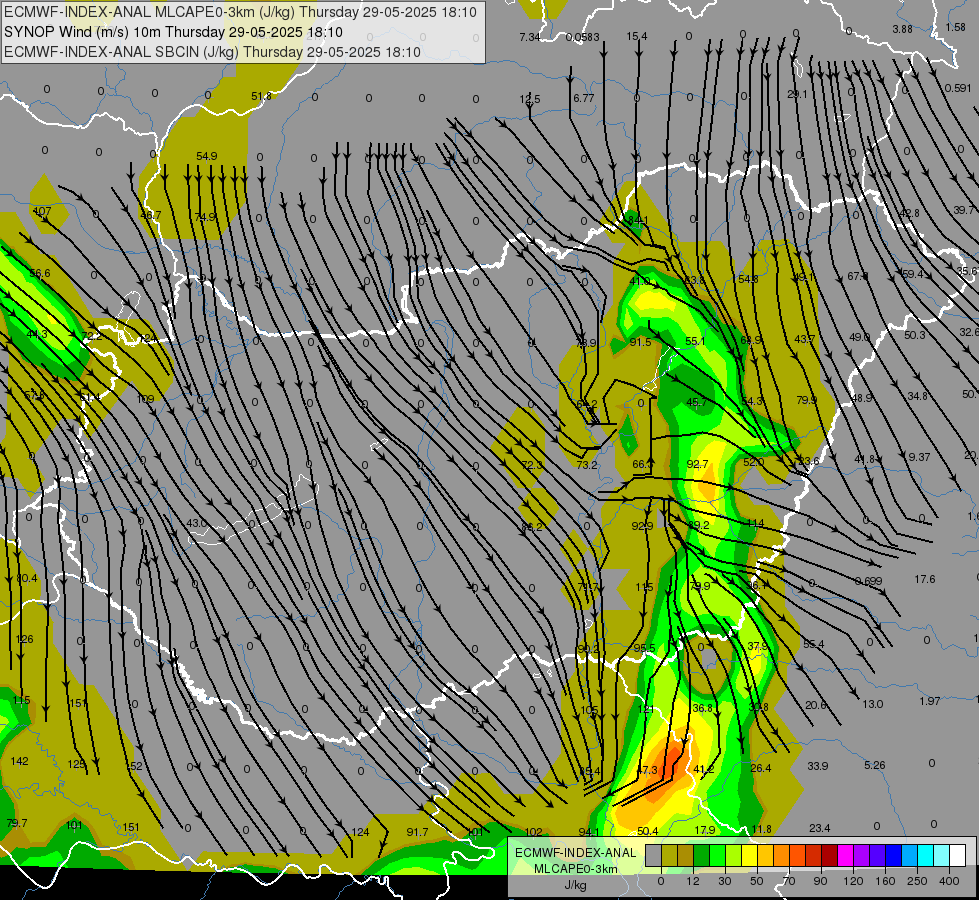
Task: Click the map value 126
Action: 24,640
